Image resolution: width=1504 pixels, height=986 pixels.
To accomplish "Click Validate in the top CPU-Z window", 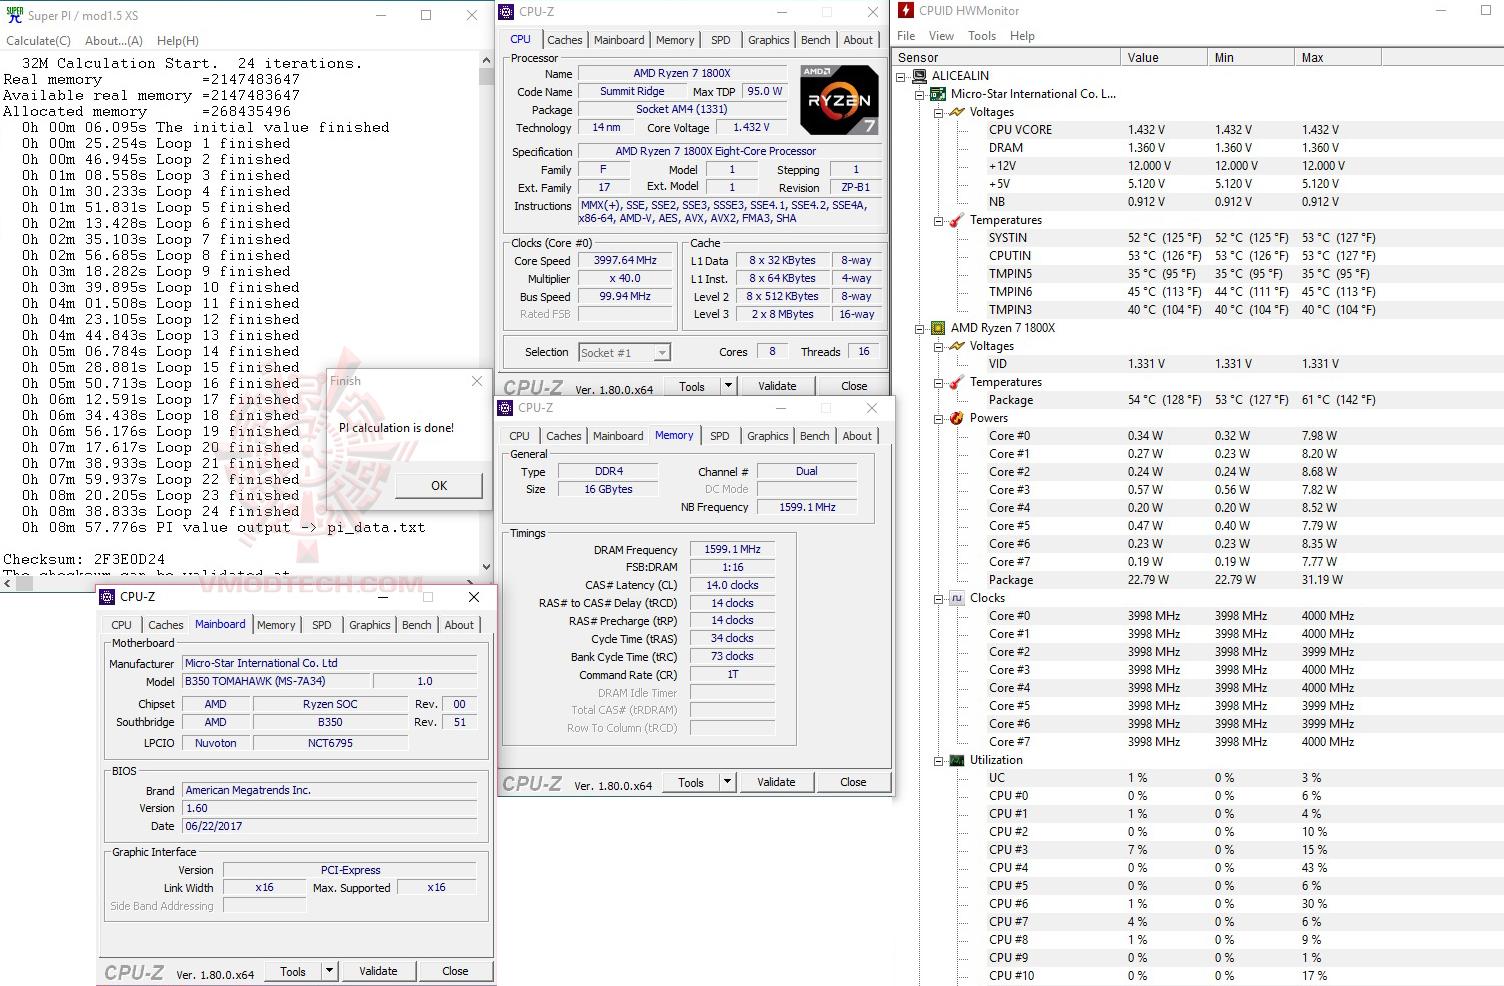I will pyautogui.click(x=777, y=386).
